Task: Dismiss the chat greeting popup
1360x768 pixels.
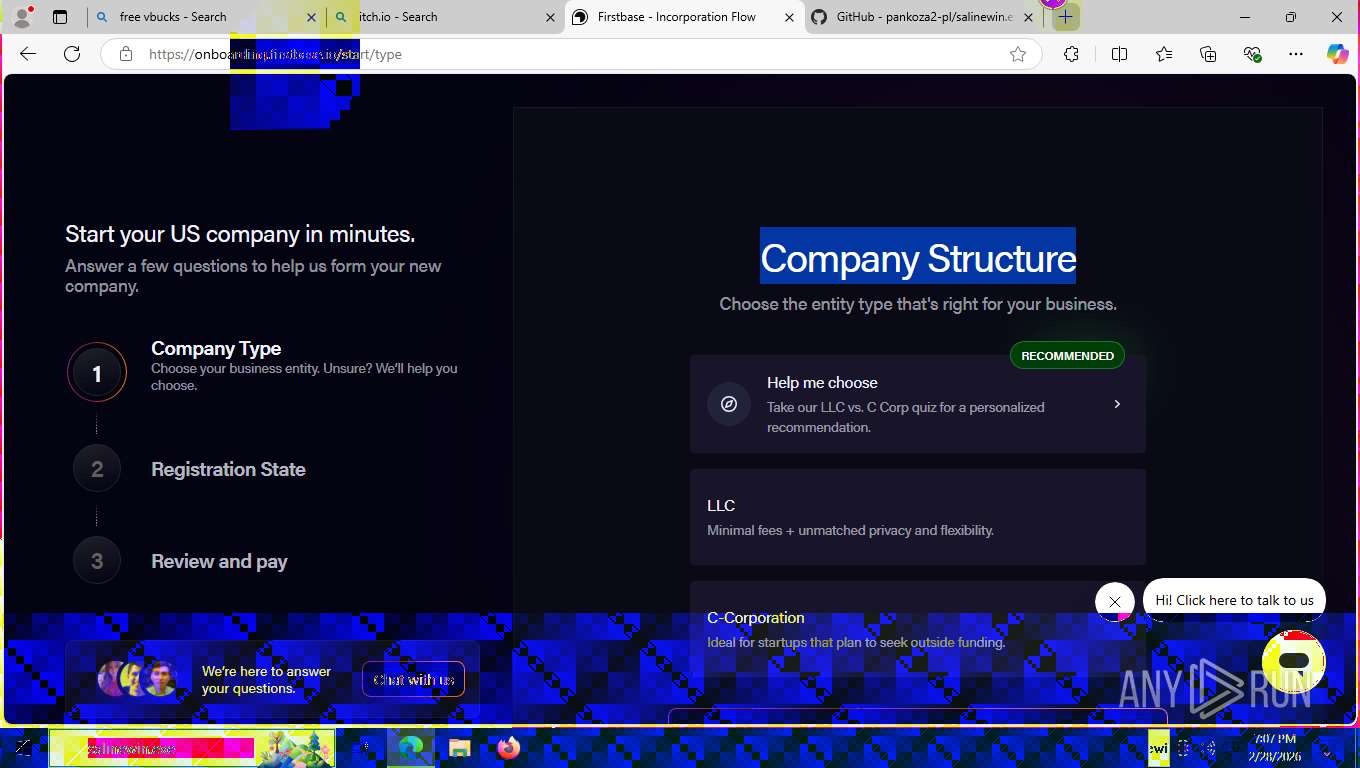Action: [1115, 602]
